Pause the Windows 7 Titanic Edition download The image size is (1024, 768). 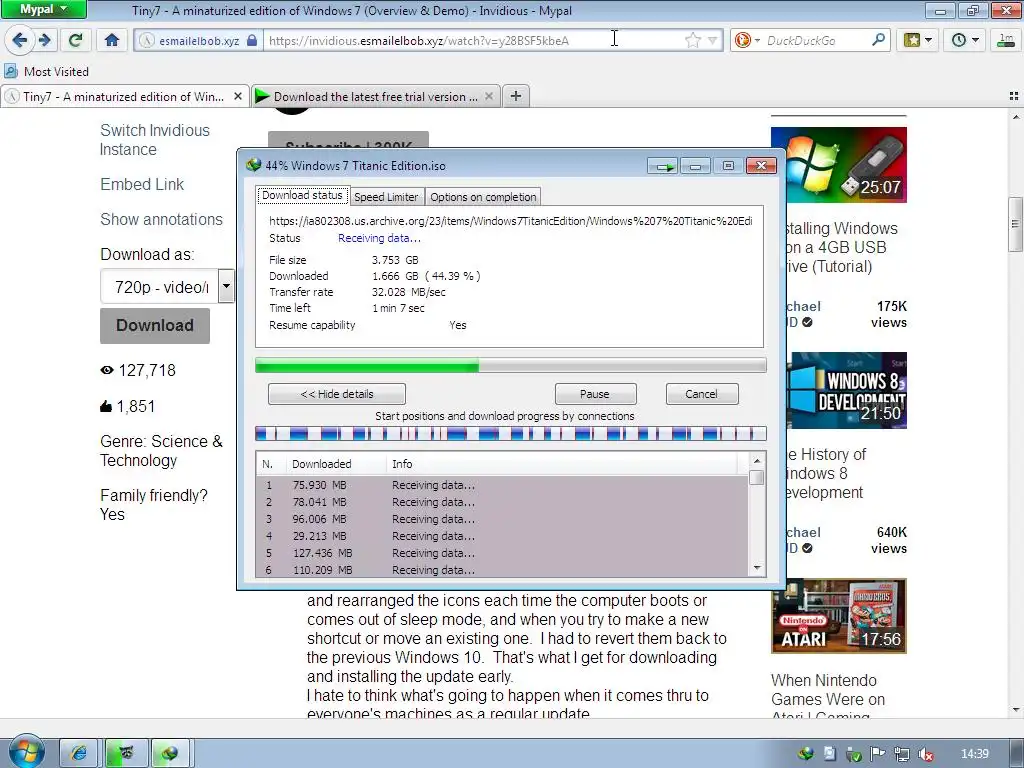pos(595,394)
